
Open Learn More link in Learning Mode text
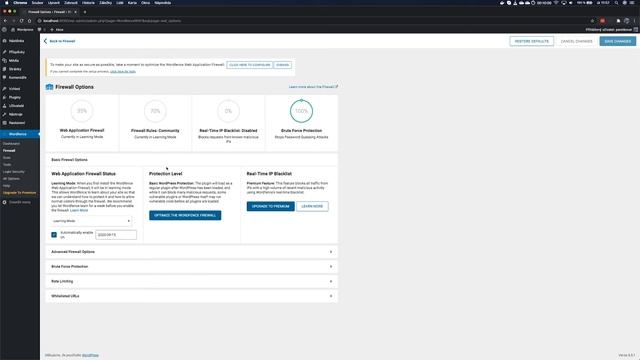[79, 210]
